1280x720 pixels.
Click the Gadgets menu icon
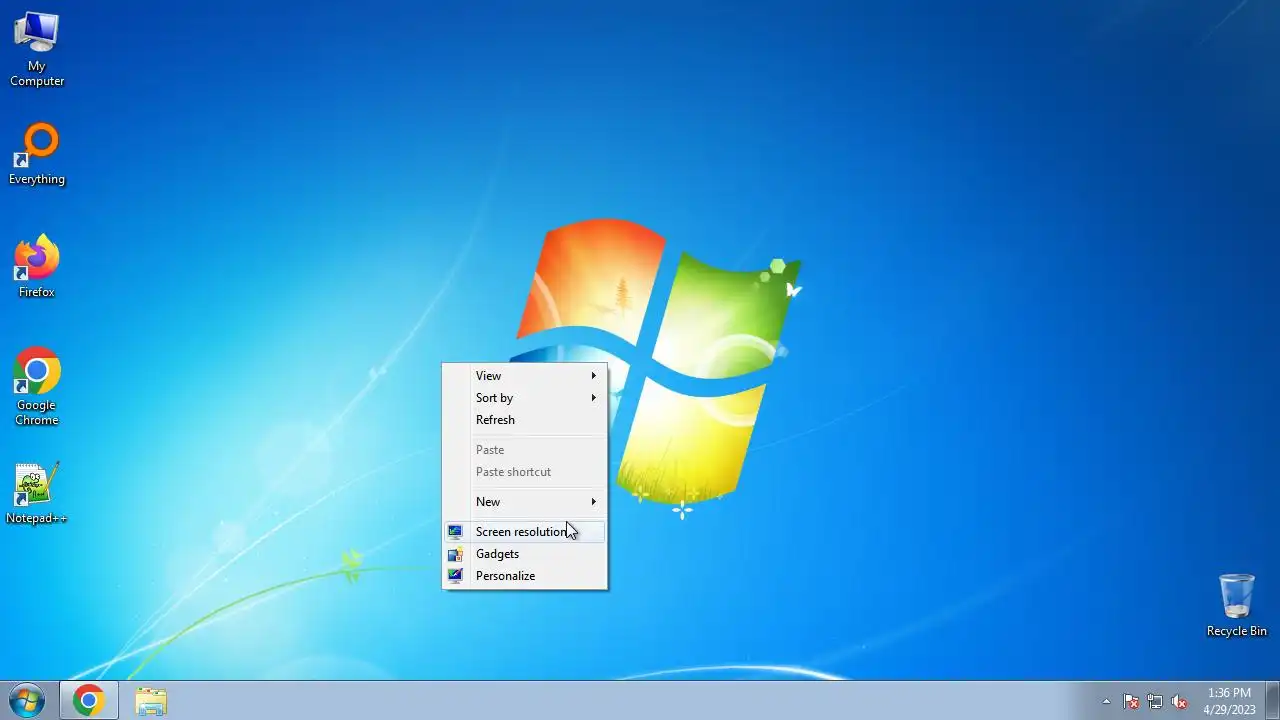(455, 554)
